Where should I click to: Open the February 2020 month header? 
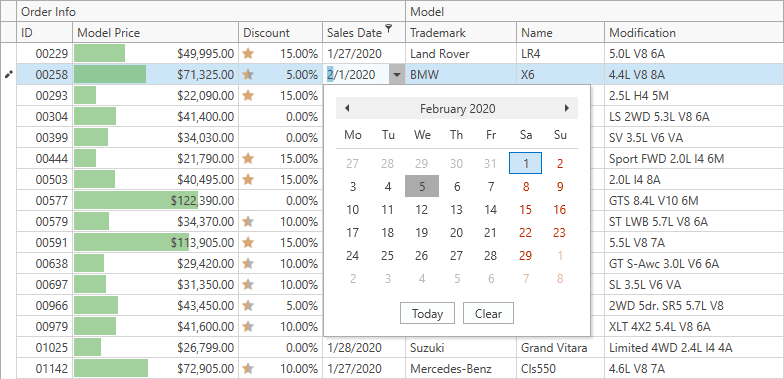click(x=458, y=108)
